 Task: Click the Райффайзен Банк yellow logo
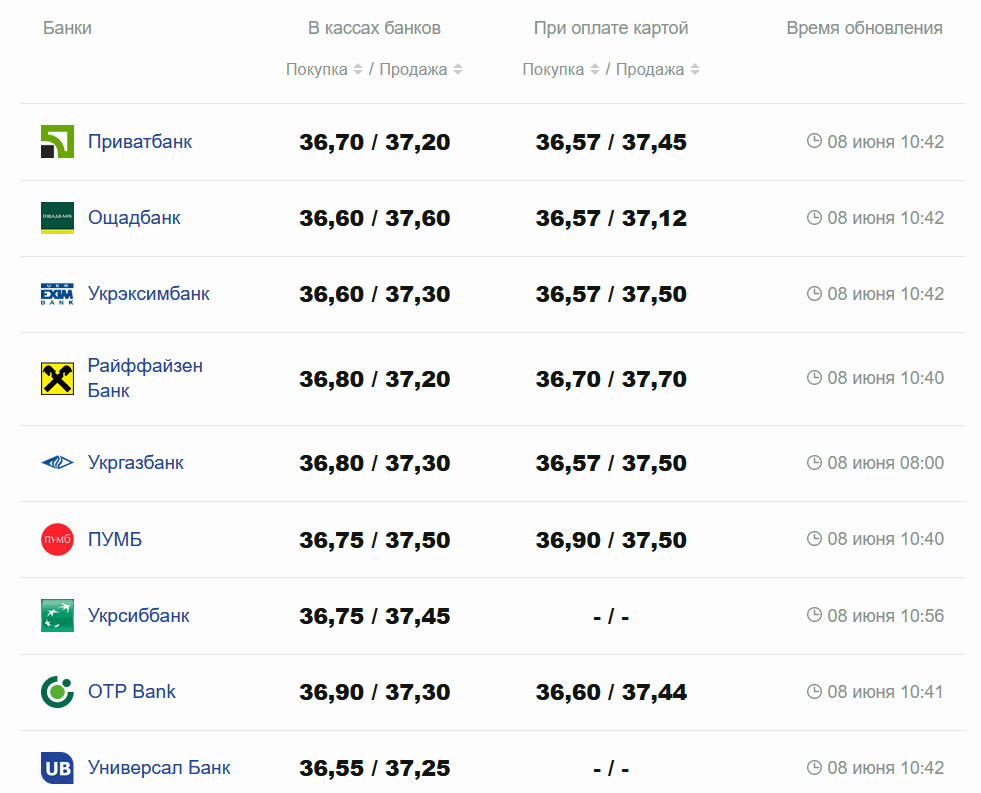pyautogui.click(x=57, y=379)
